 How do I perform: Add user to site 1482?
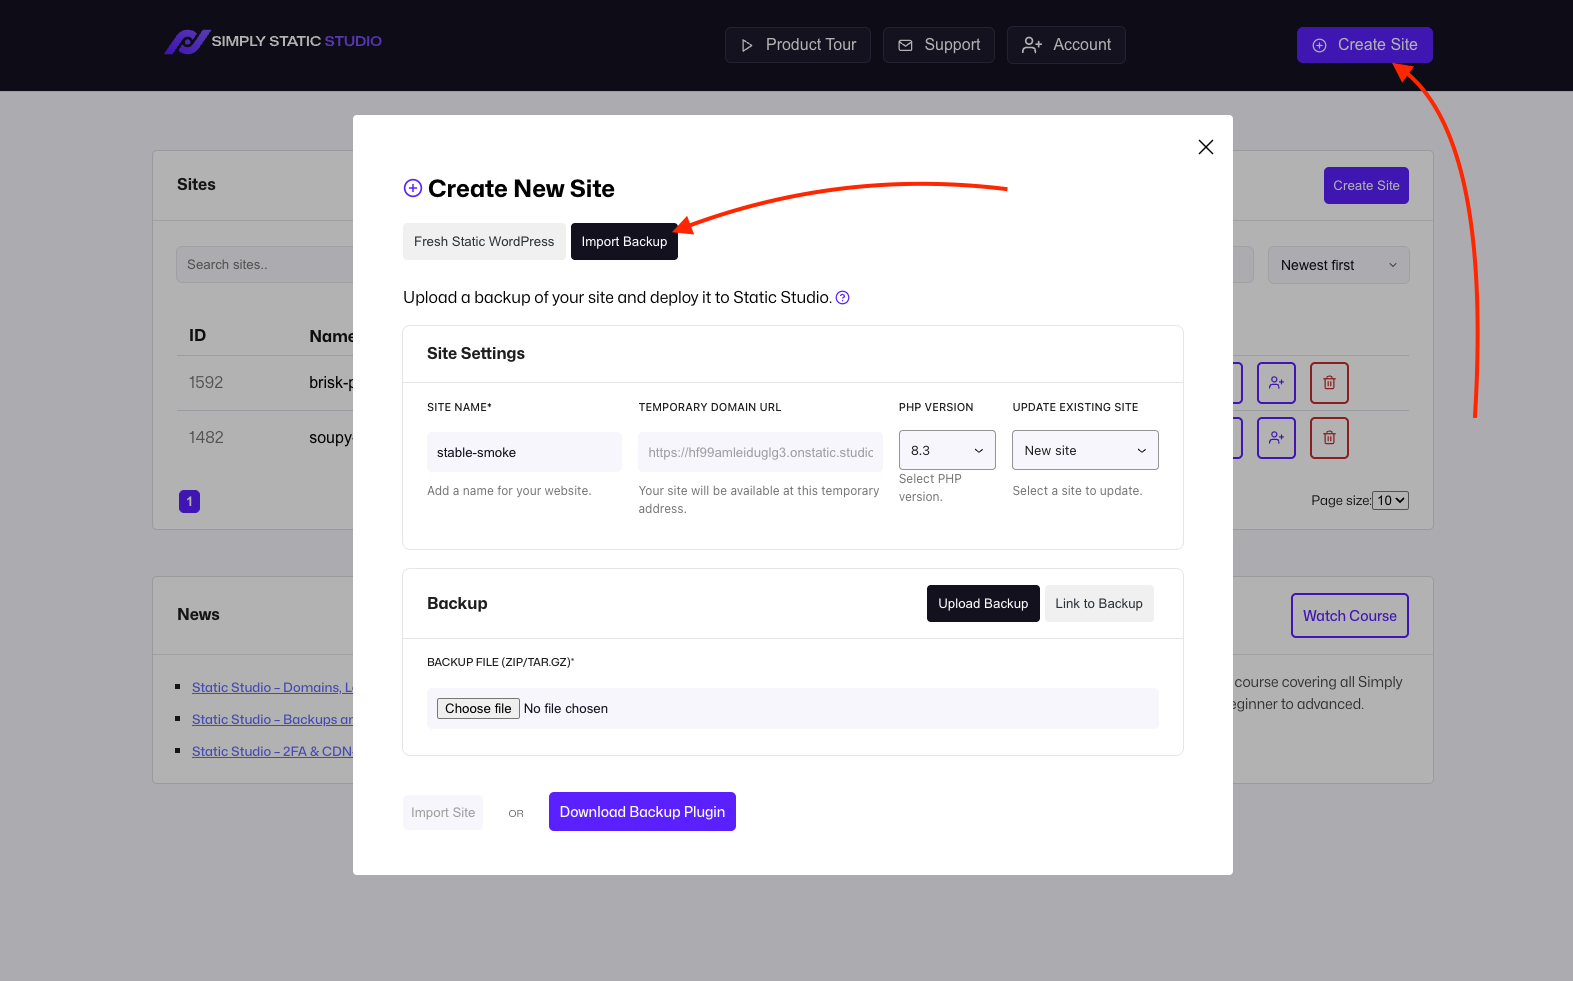(1276, 438)
